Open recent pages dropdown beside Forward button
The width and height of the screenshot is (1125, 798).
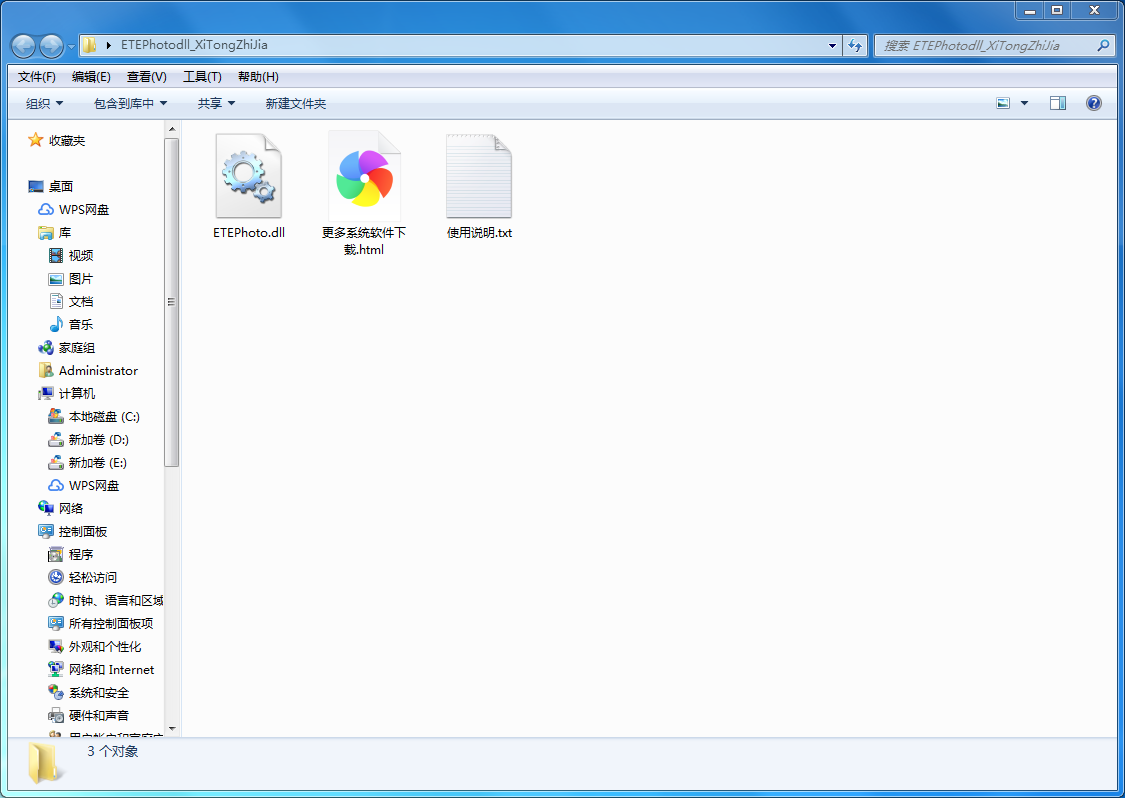point(71,47)
